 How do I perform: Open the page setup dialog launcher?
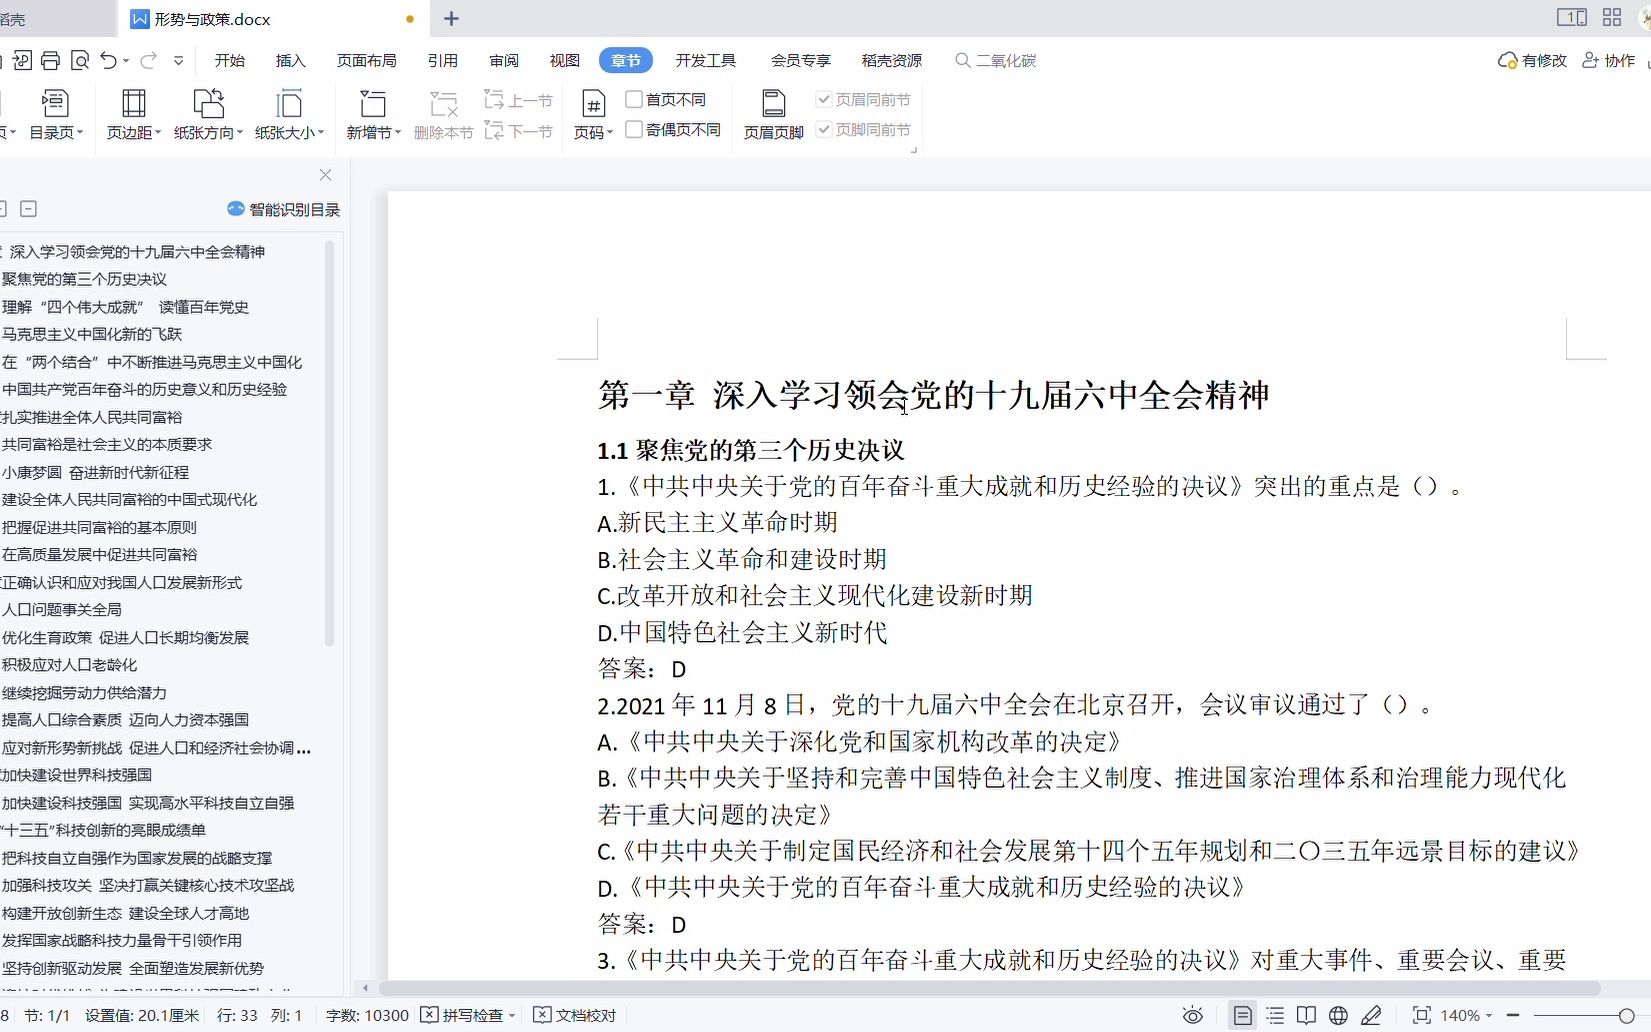(x=913, y=150)
